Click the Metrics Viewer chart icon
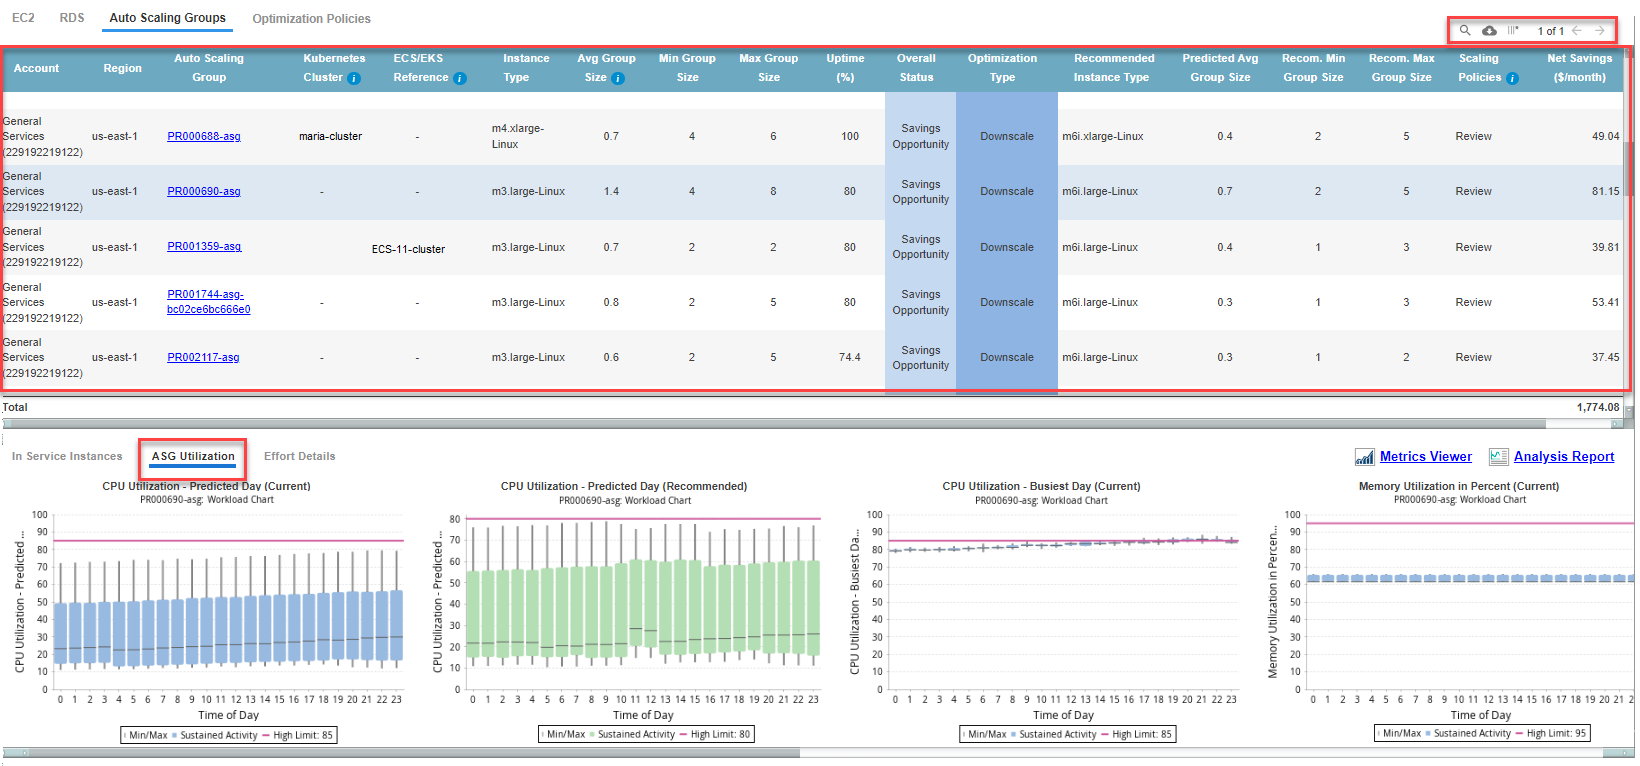The height and width of the screenshot is (766, 1640). [1364, 457]
